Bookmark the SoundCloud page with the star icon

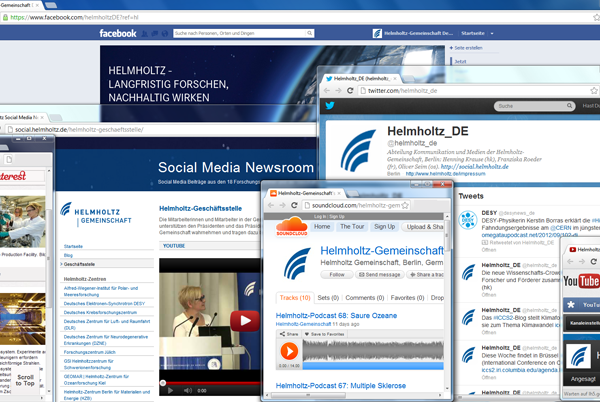point(407,205)
